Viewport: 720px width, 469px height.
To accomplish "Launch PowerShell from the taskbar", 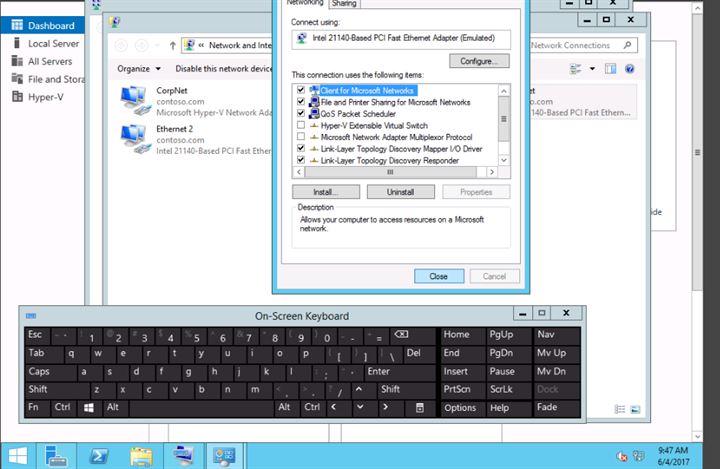I will (x=99, y=456).
